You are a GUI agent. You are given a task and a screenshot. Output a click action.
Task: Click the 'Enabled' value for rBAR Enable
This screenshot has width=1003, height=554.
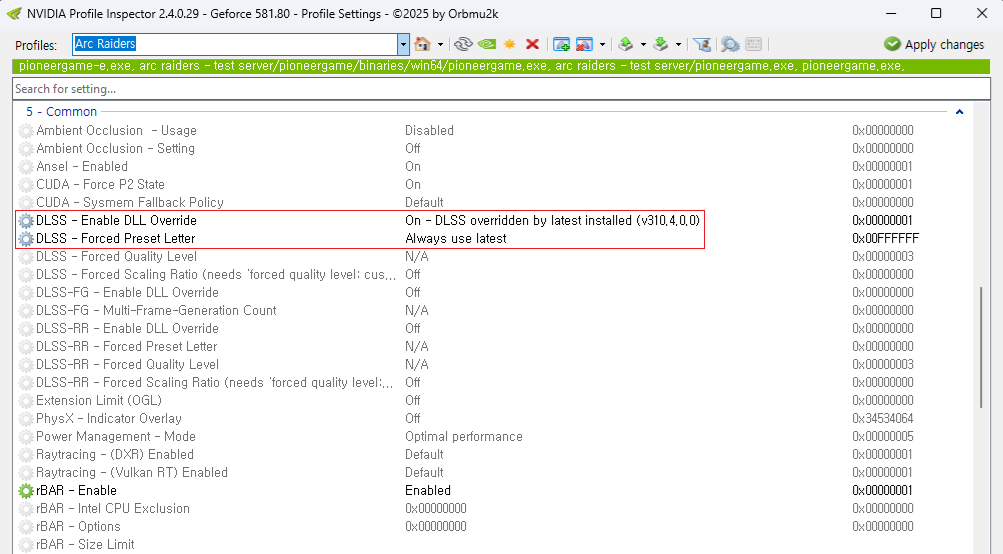(x=428, y=491)
